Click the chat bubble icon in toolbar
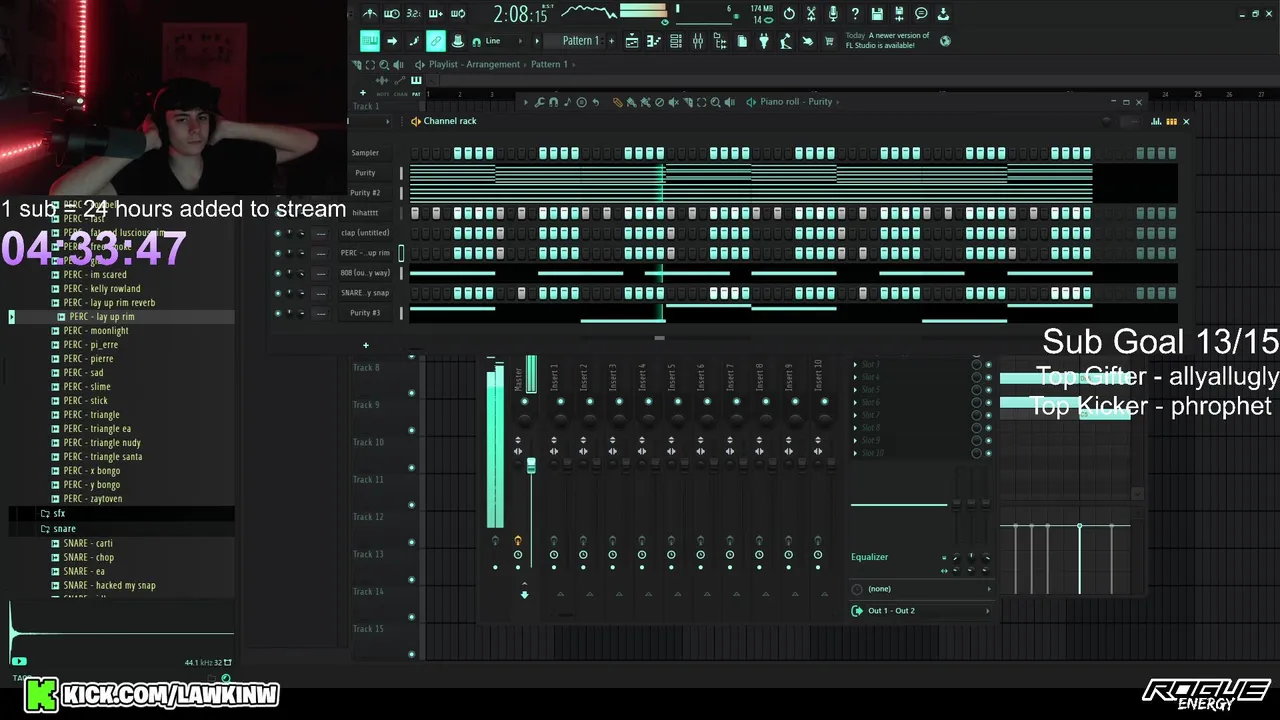Viewport: 1280px width, 720px height. click(x=921, y=14)
